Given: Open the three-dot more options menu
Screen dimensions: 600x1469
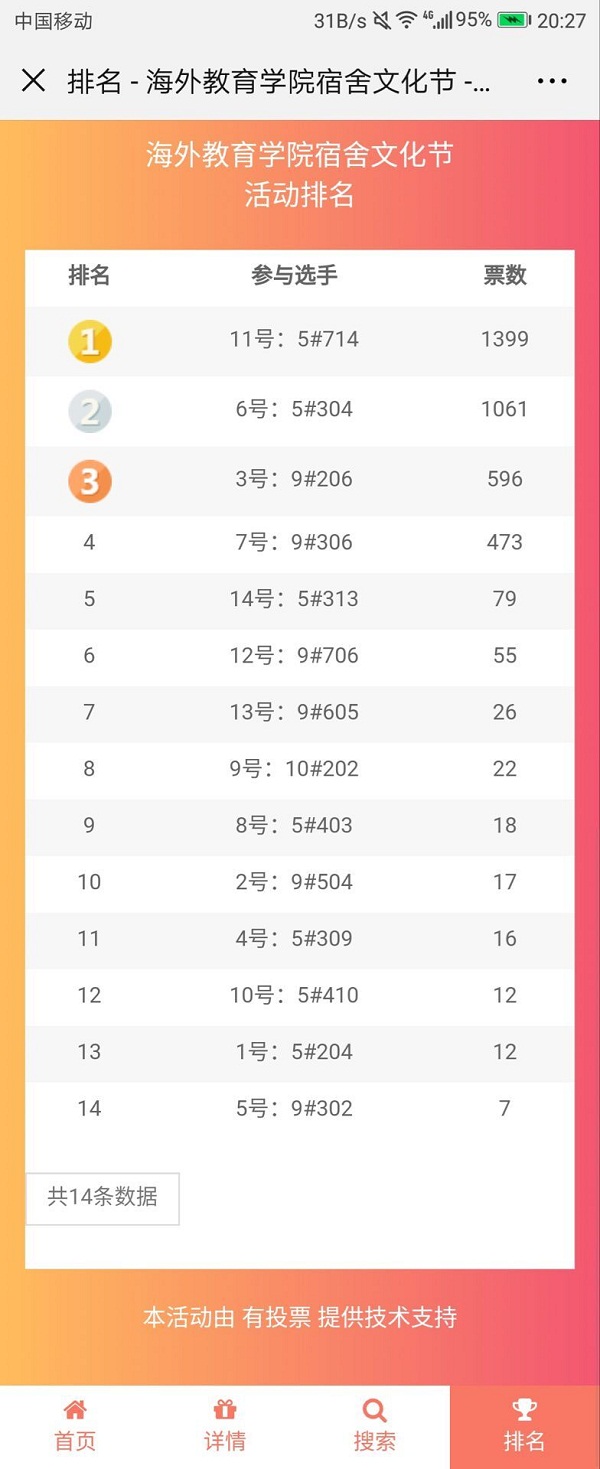Looking at the screenshot, I should click(552, 81).
